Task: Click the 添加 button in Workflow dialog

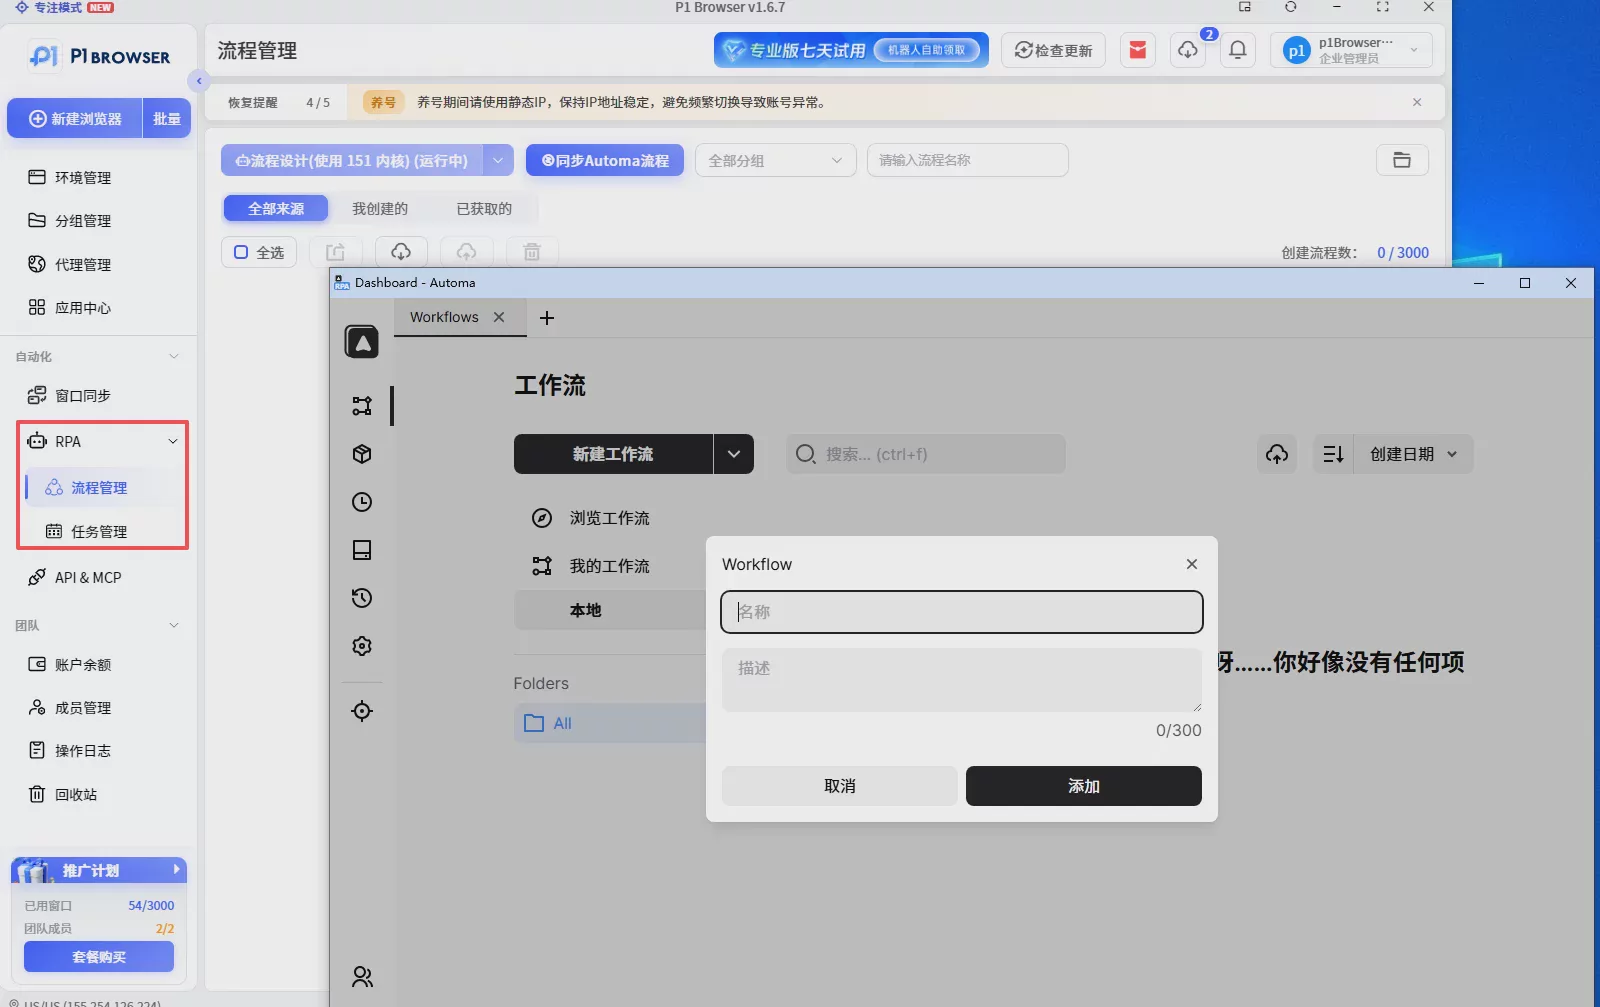Action: pos(1084,786)
